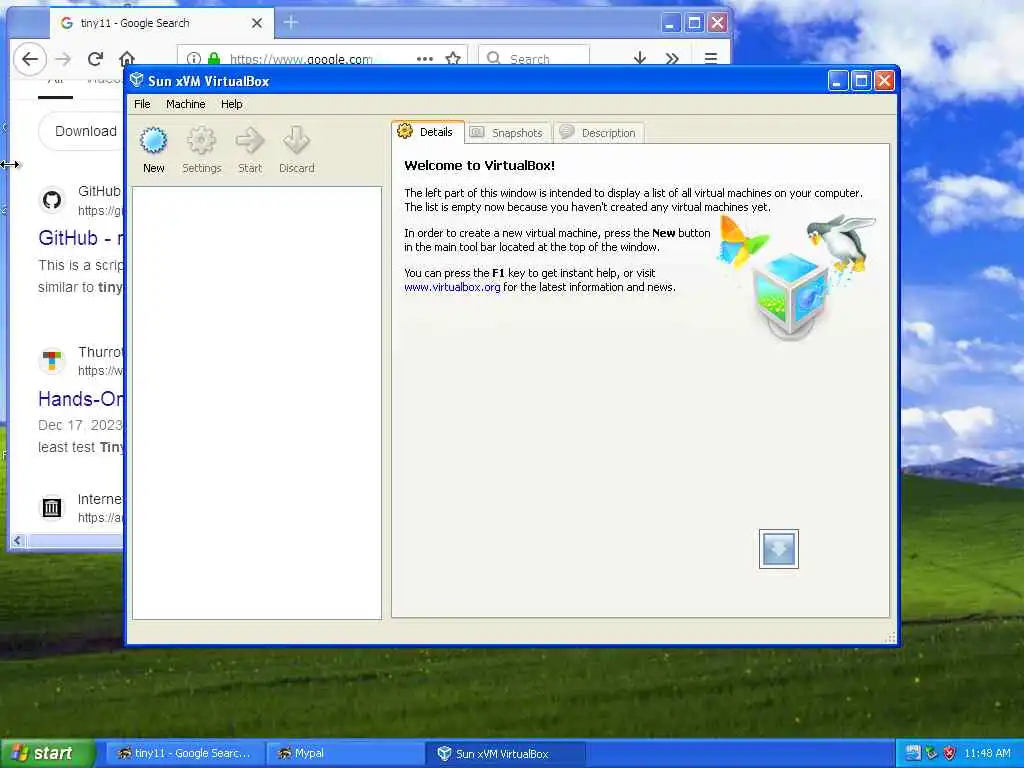Expand the browser toolbar overflow chevrons

tap(672, 59)
